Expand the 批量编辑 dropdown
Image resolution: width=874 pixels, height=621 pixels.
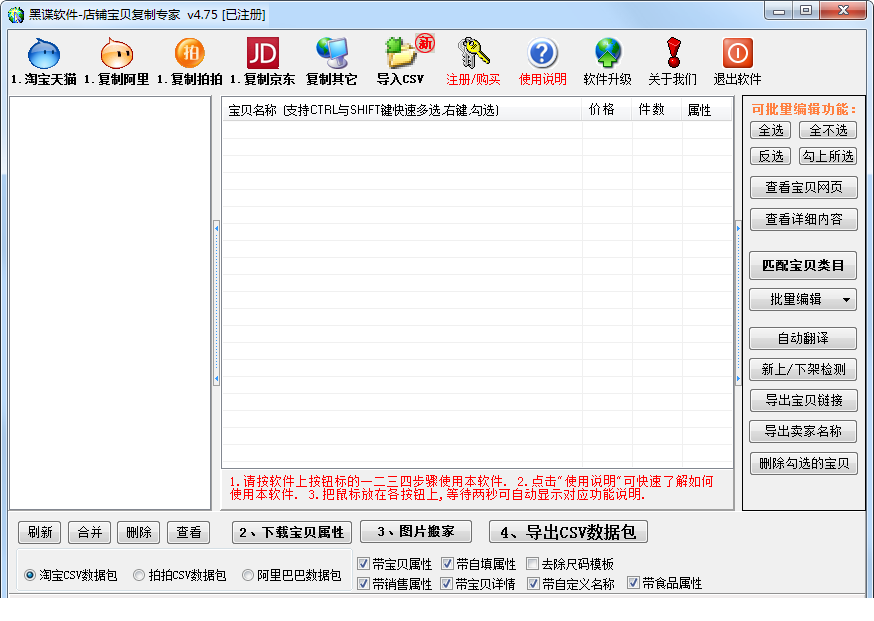pos(803,299)
